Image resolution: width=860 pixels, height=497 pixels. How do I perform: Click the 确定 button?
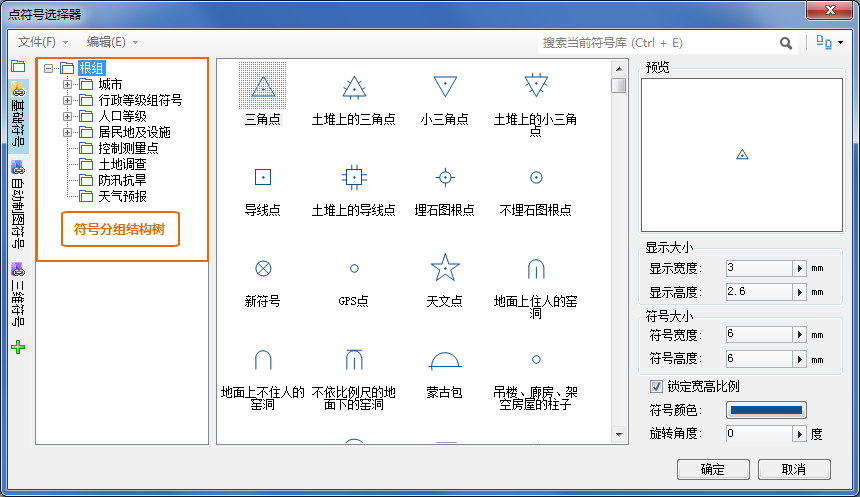[x=713, y=469]
